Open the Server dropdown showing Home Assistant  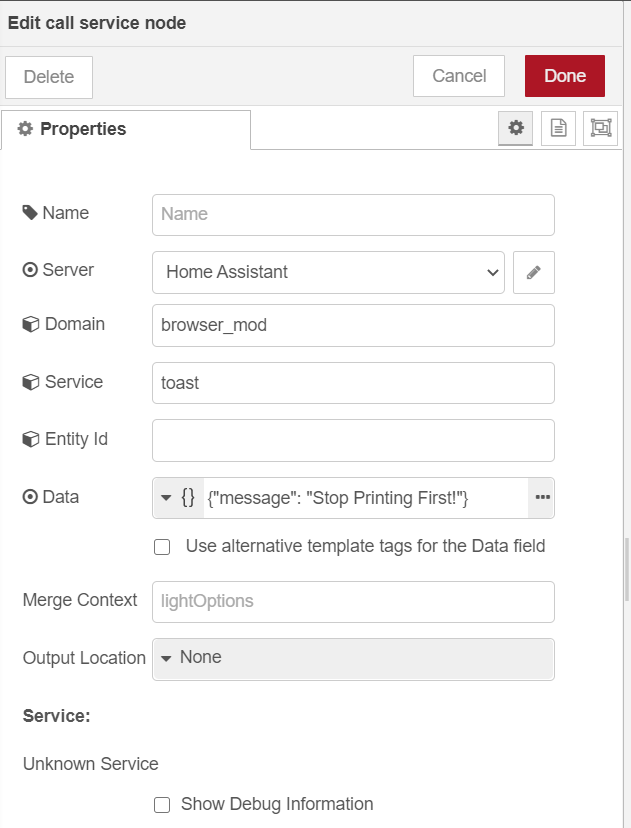pos(328,272)
